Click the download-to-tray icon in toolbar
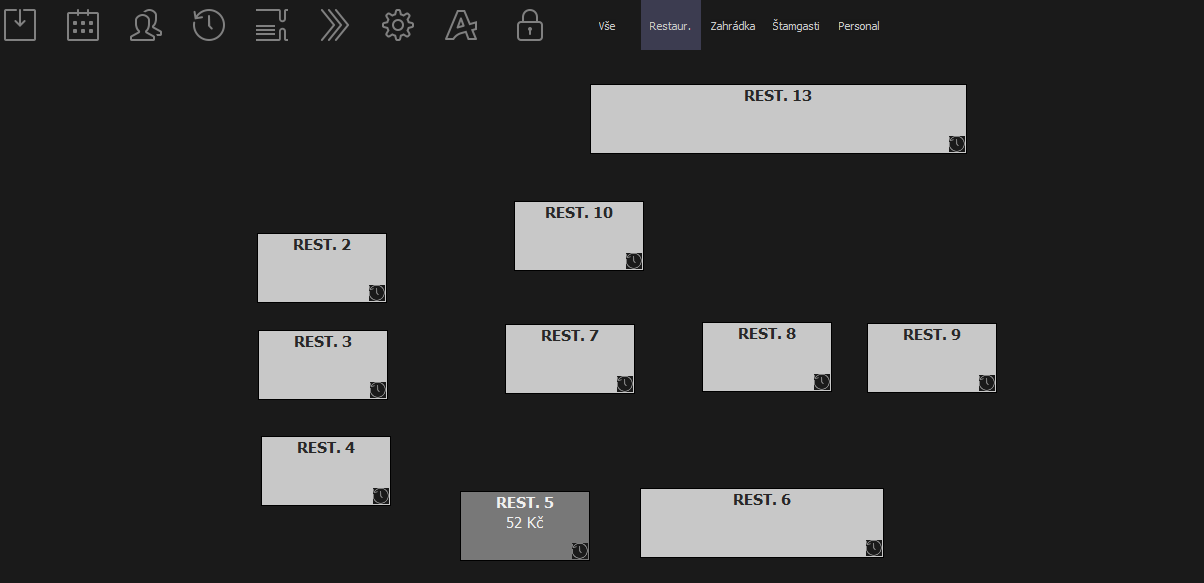 coord(20,25)
